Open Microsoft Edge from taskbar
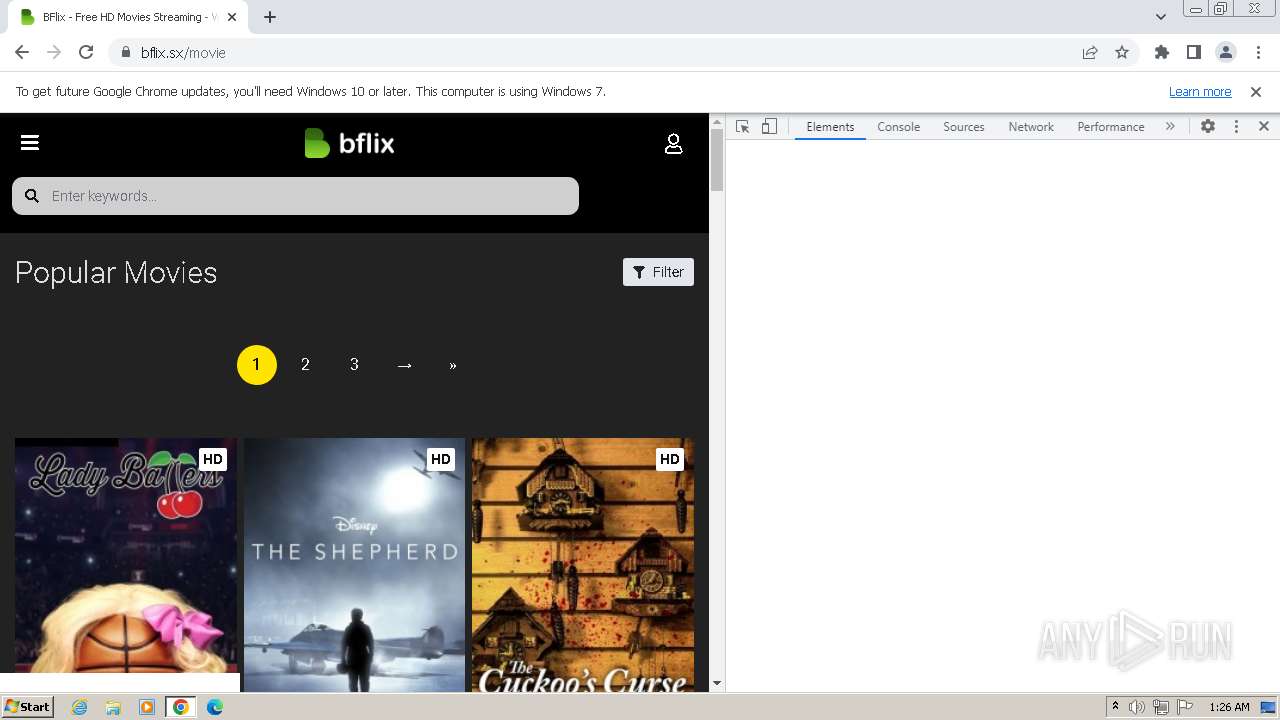 [215, 707]
